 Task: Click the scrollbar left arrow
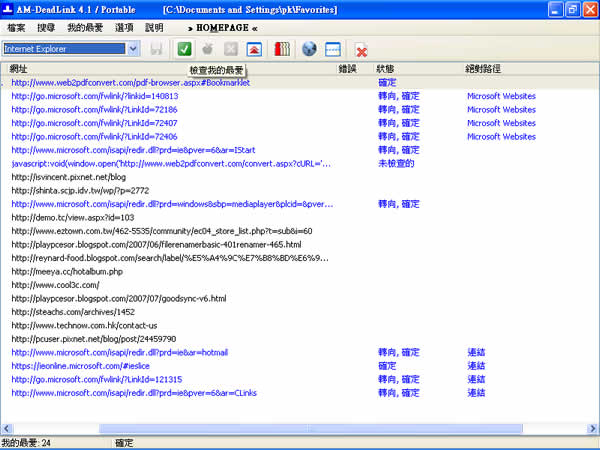[7, 429]
